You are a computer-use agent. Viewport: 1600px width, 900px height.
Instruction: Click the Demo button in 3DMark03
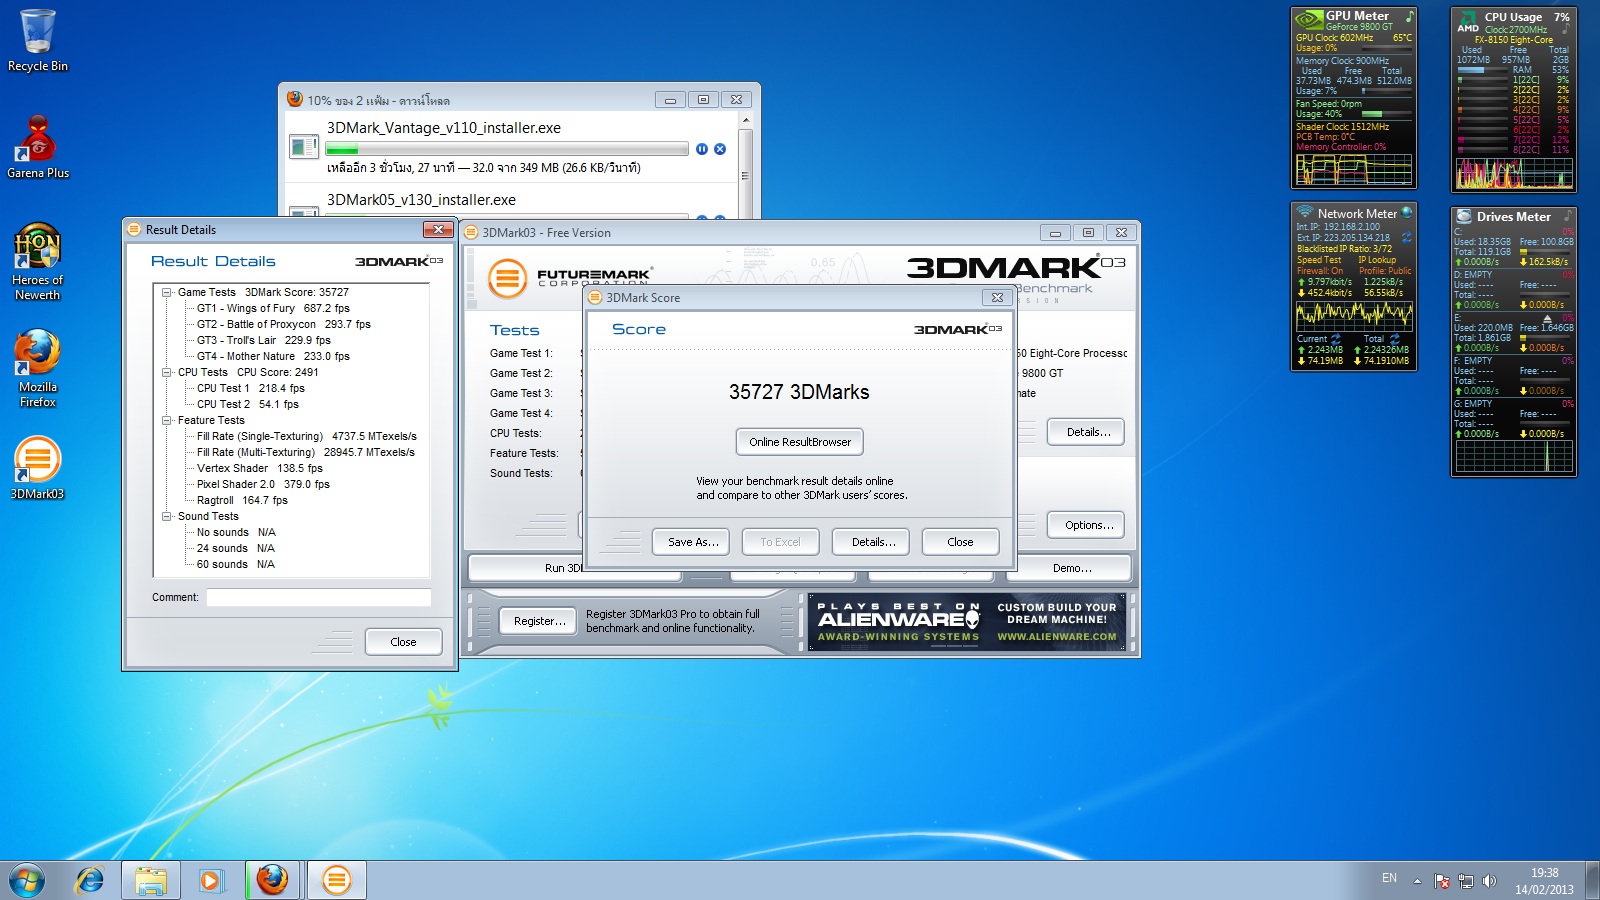pos(1071,568)
